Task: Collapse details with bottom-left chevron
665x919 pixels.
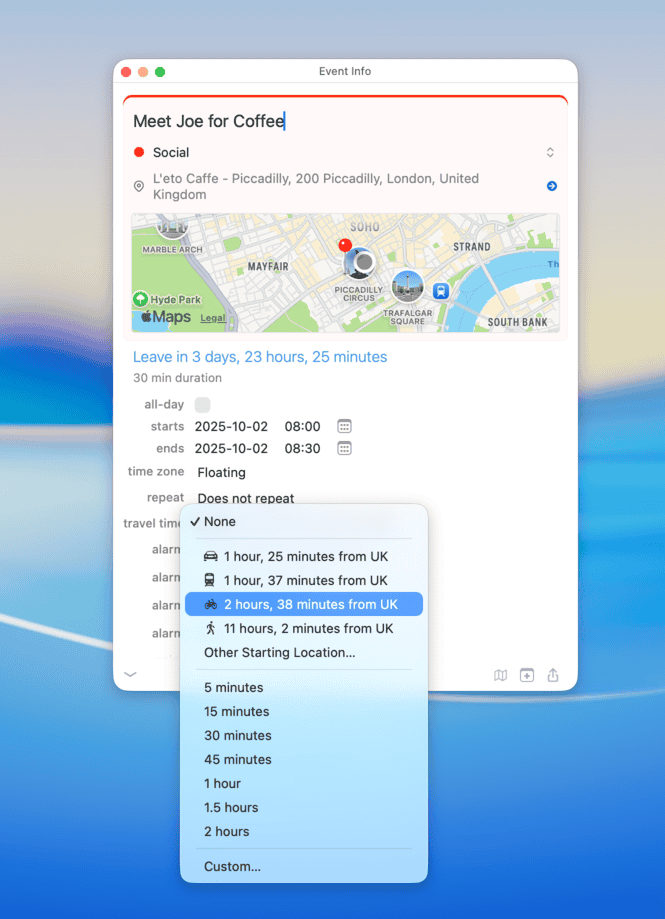Action: pos(130,674)
